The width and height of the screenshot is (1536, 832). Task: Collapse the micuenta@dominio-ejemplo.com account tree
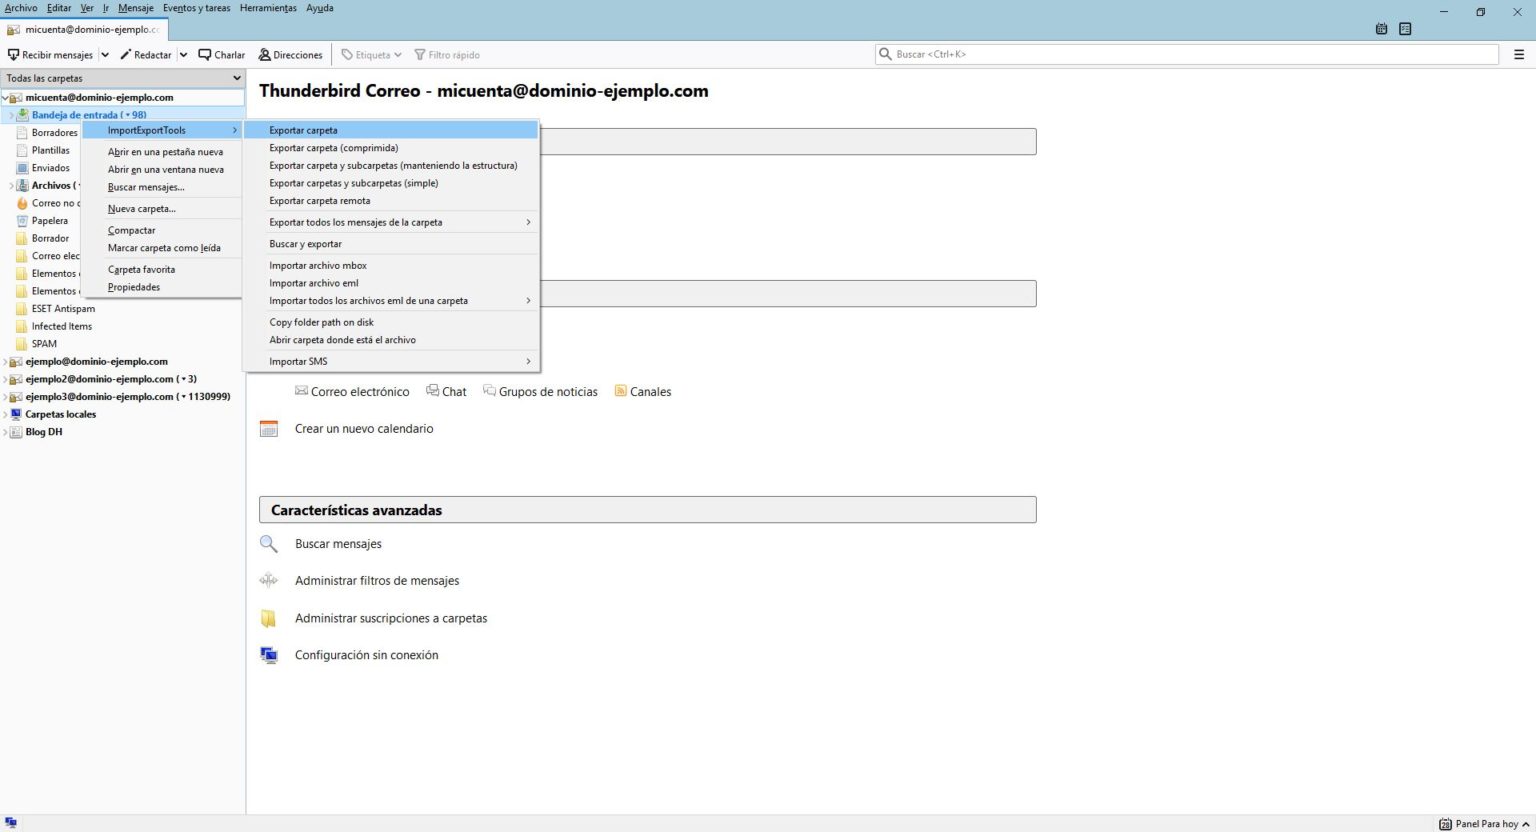[x=5, y=98]
